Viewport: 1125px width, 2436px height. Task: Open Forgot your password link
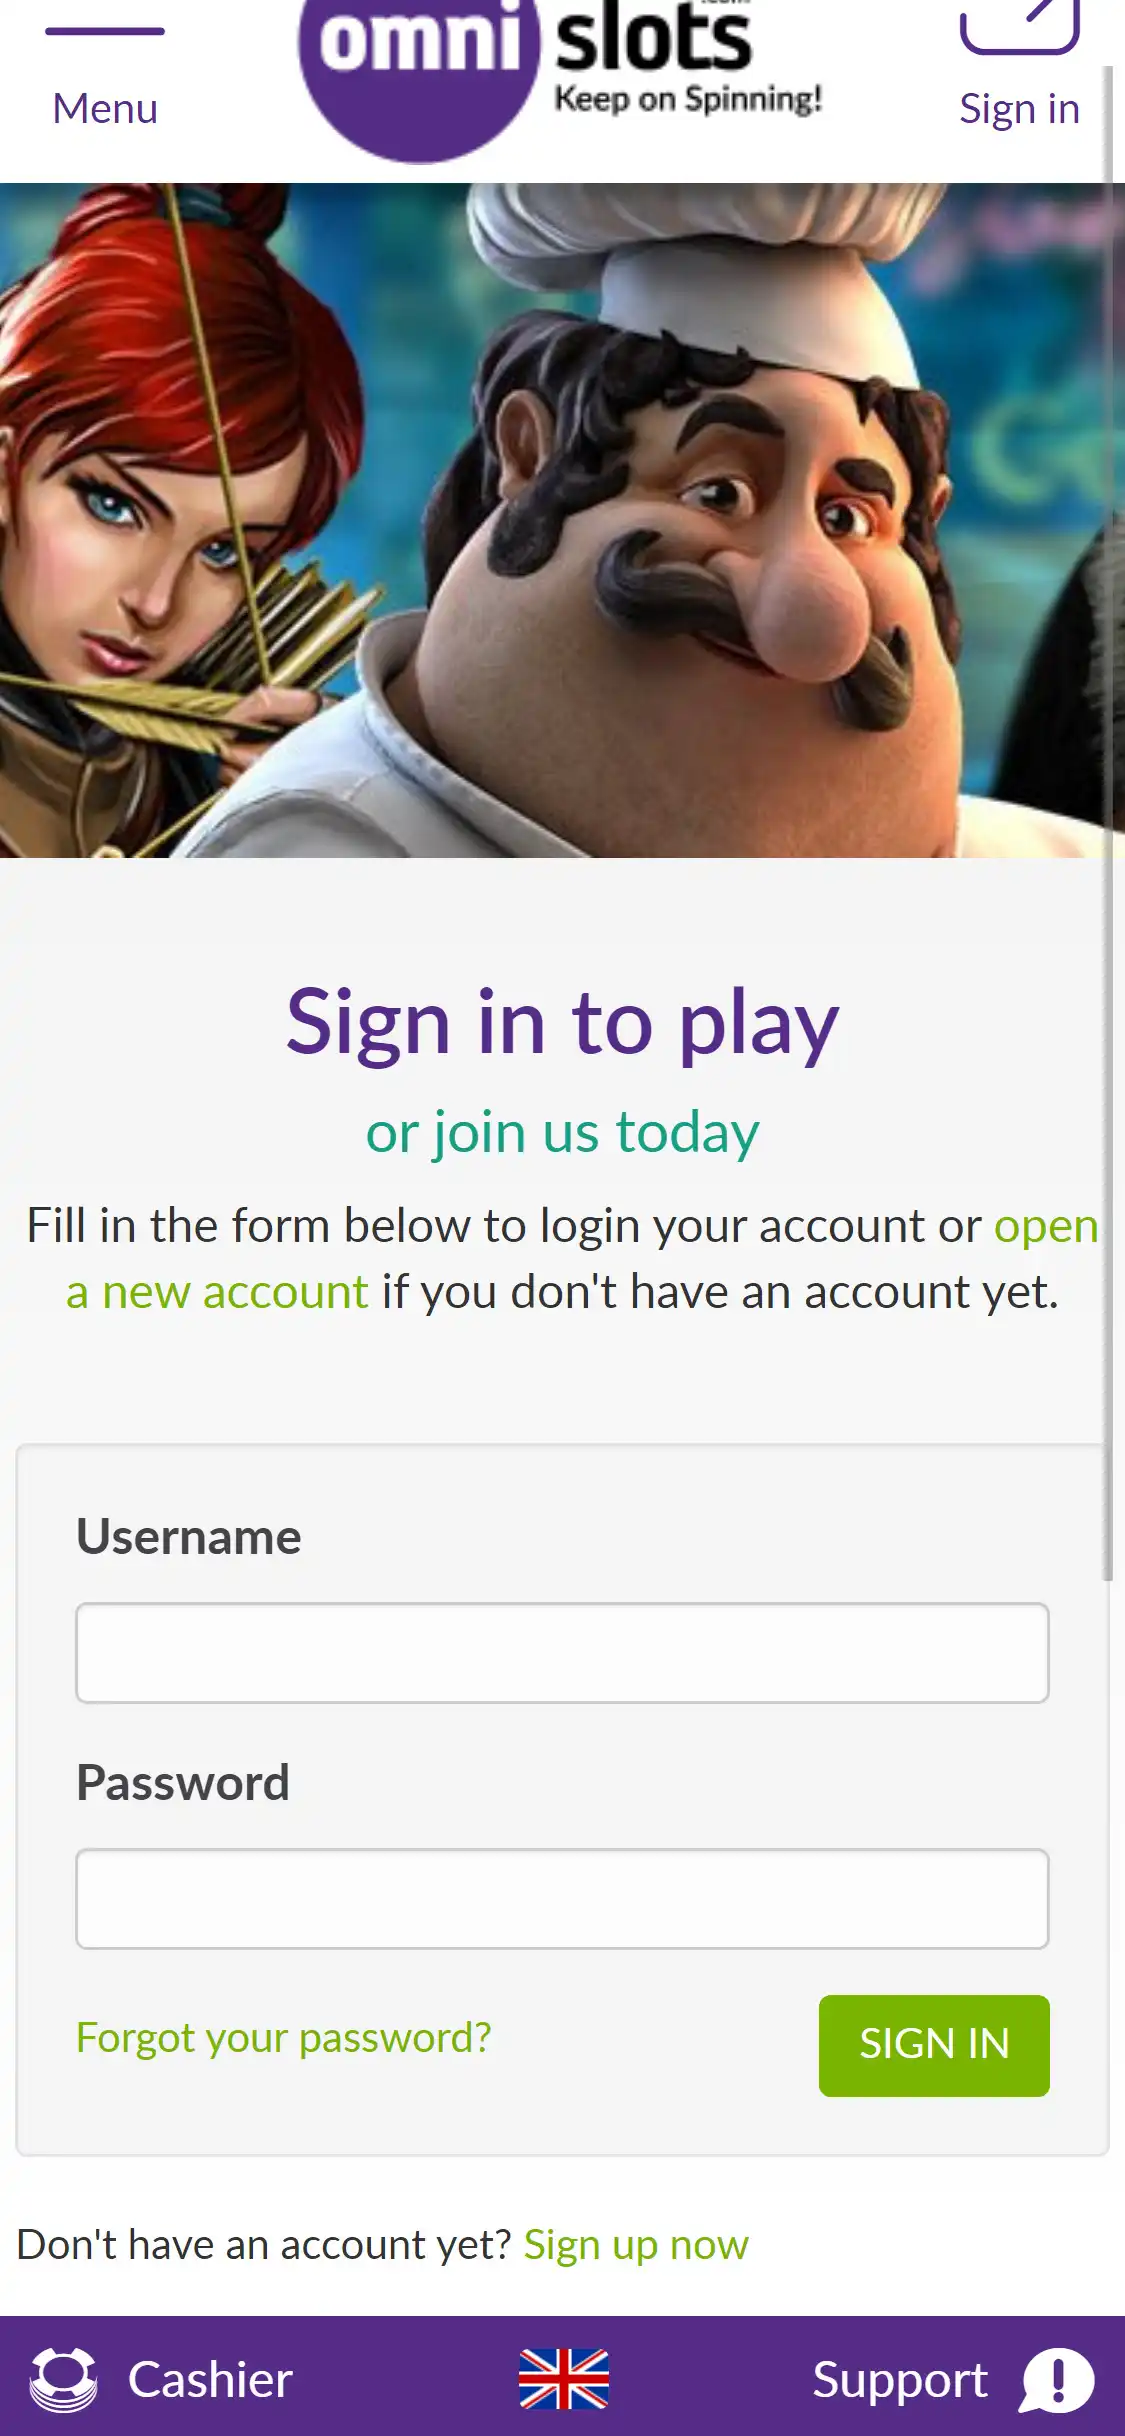(x=284, y=2037)
